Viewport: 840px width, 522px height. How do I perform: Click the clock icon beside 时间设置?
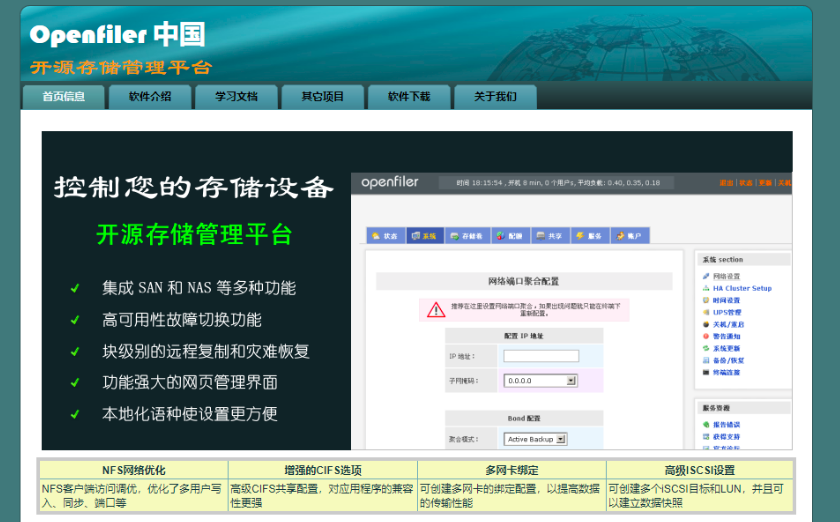pos(706,301)
